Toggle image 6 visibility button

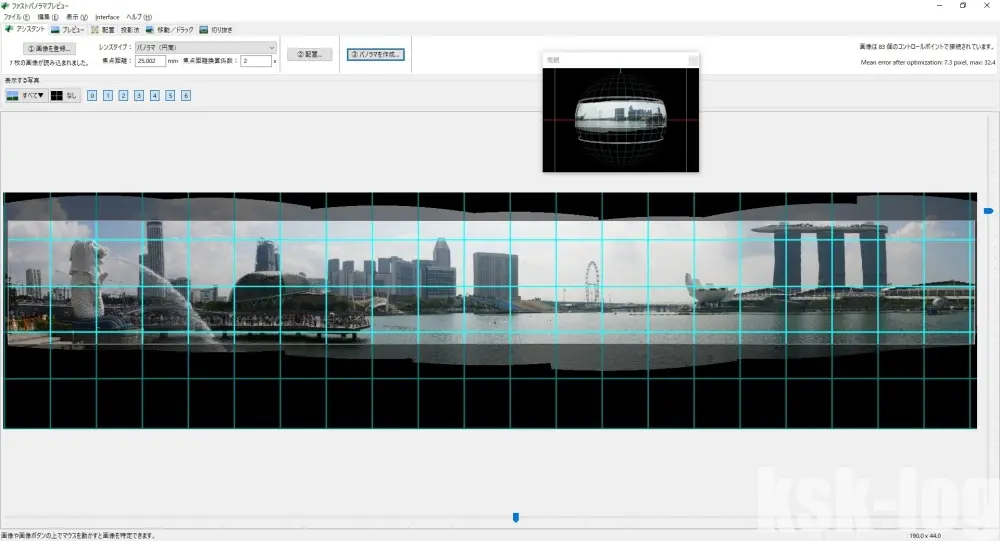coord(186,96)
